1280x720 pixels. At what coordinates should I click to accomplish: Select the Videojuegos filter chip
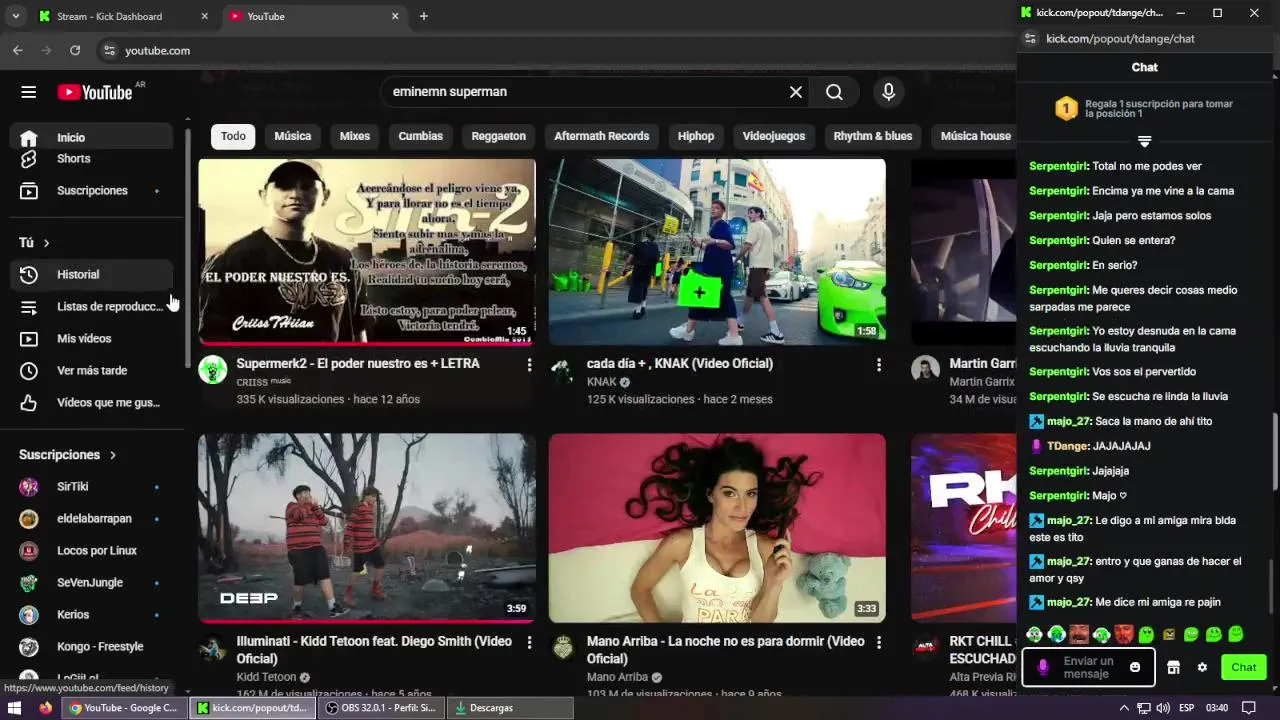[x=774, y=136]
